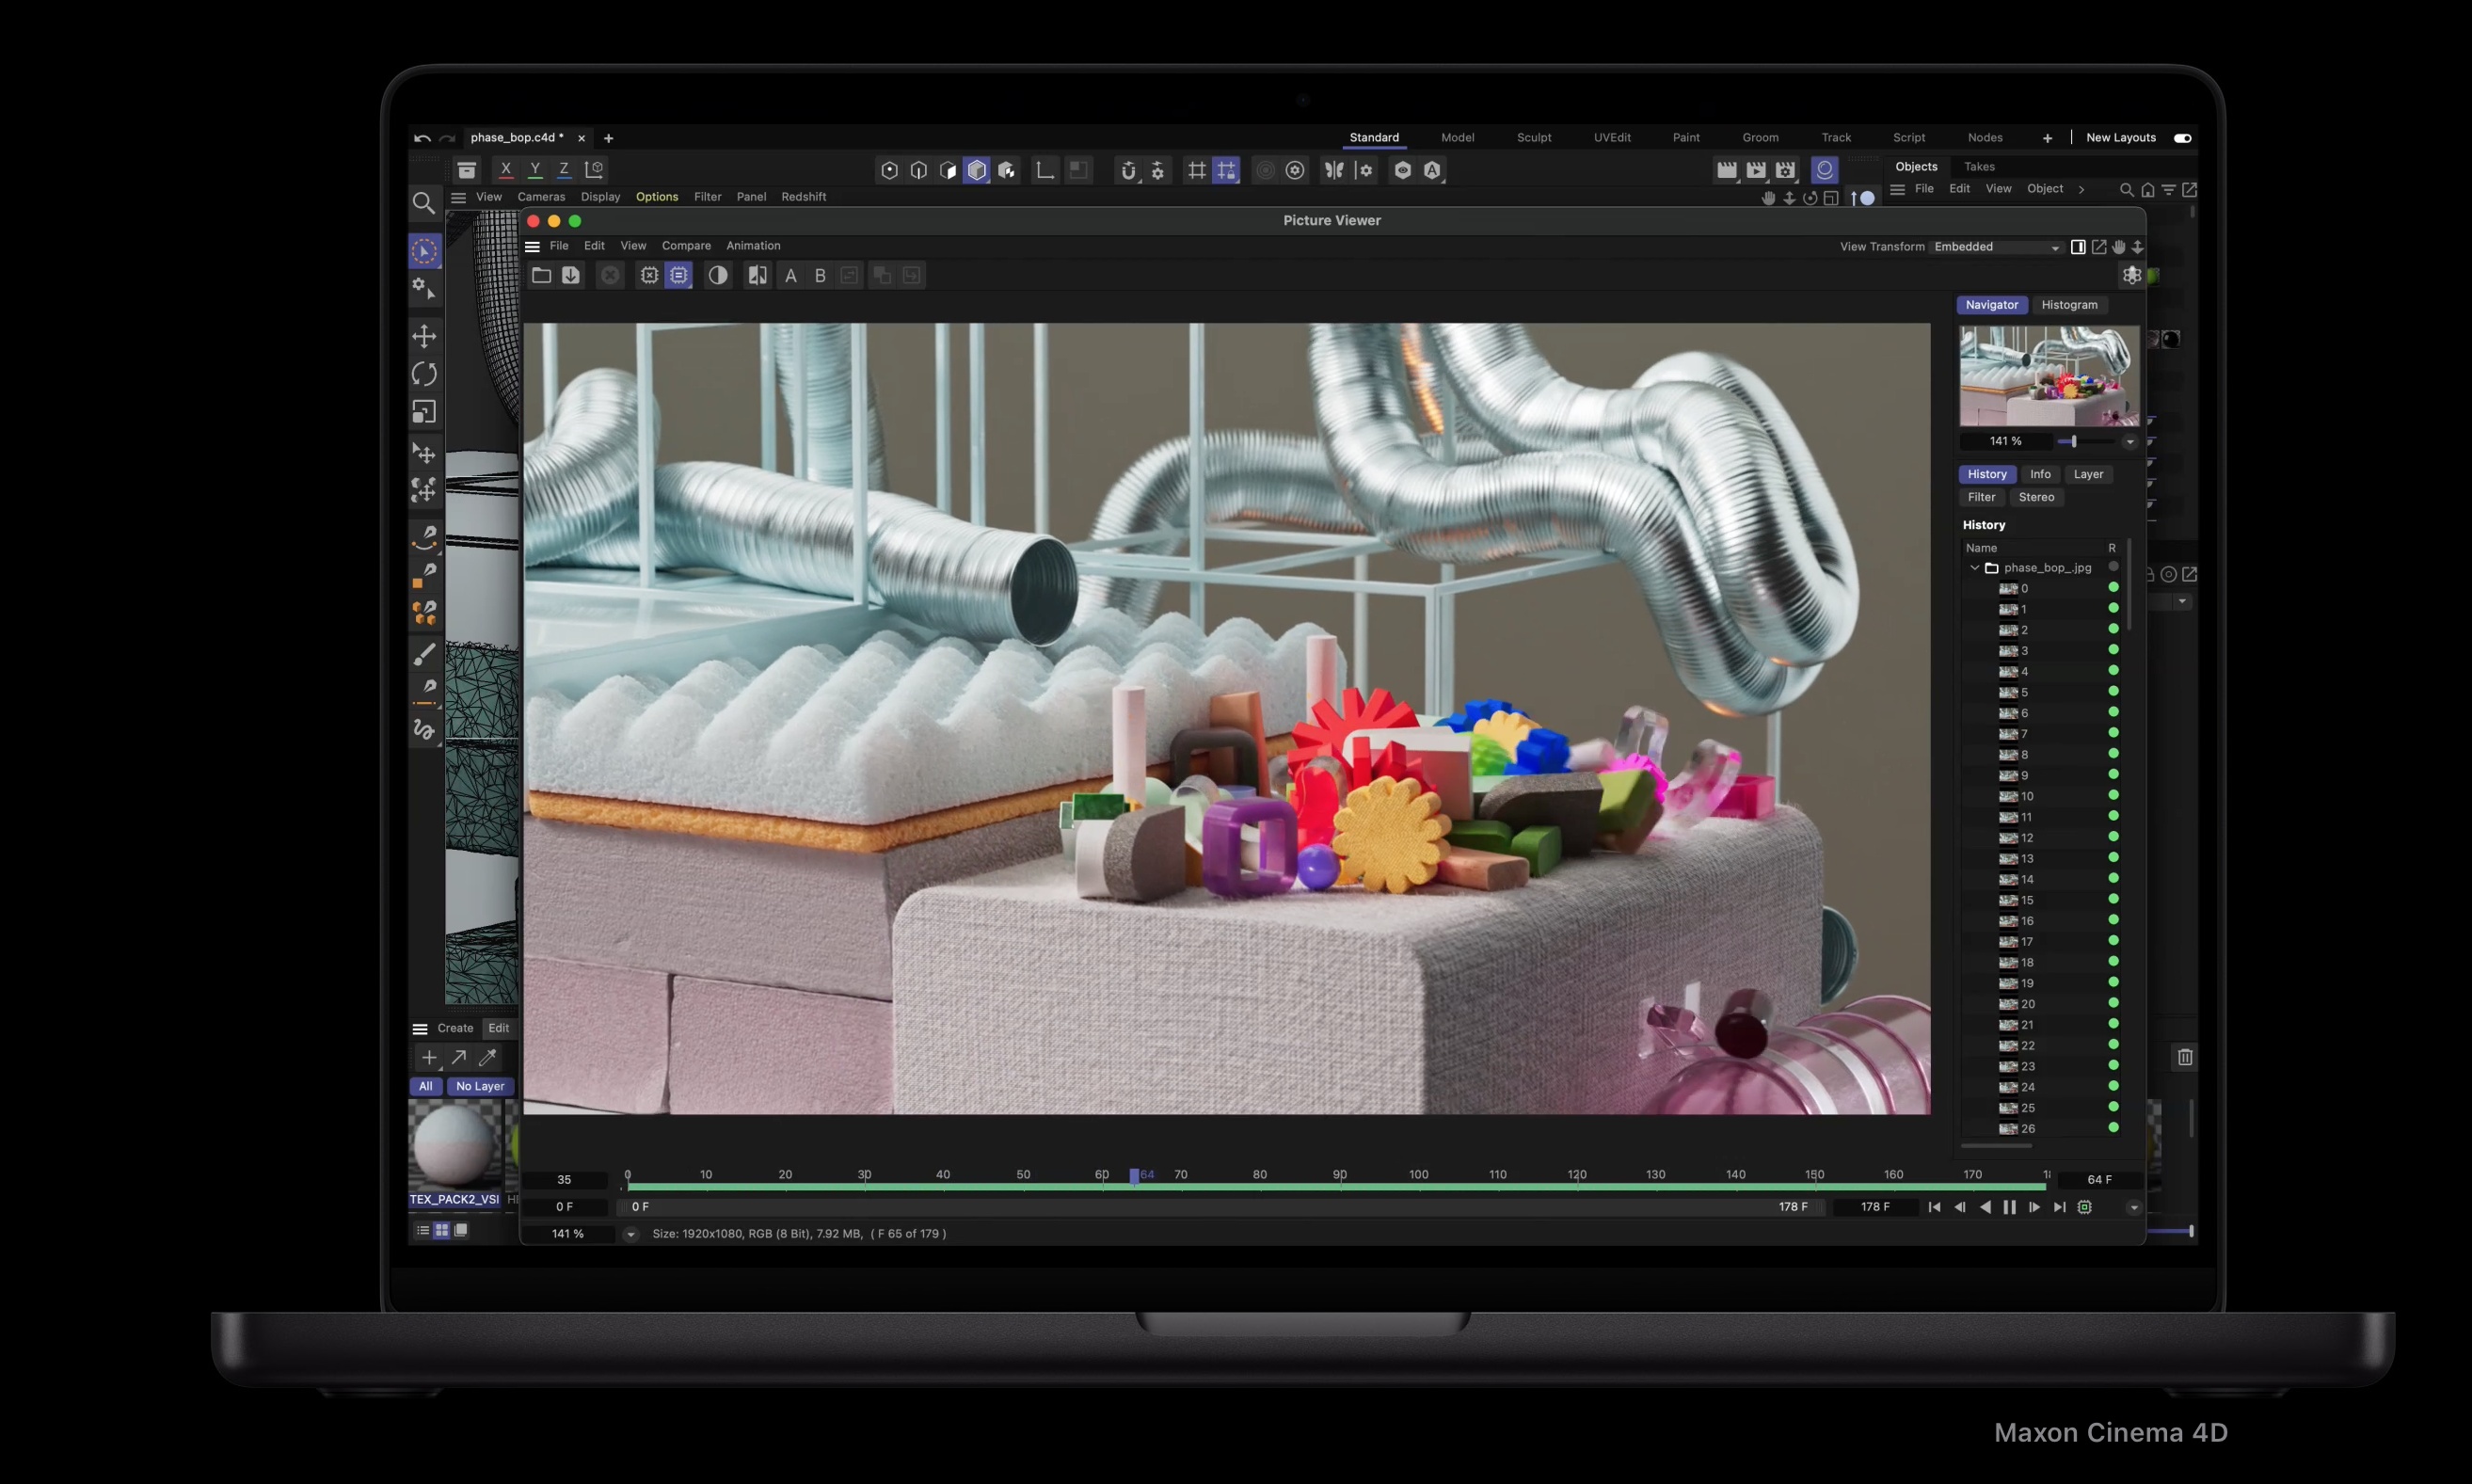Select the Rotate tool in left toolbar
Screen dimensions: 2472x1484
click(x=424, y=374)
